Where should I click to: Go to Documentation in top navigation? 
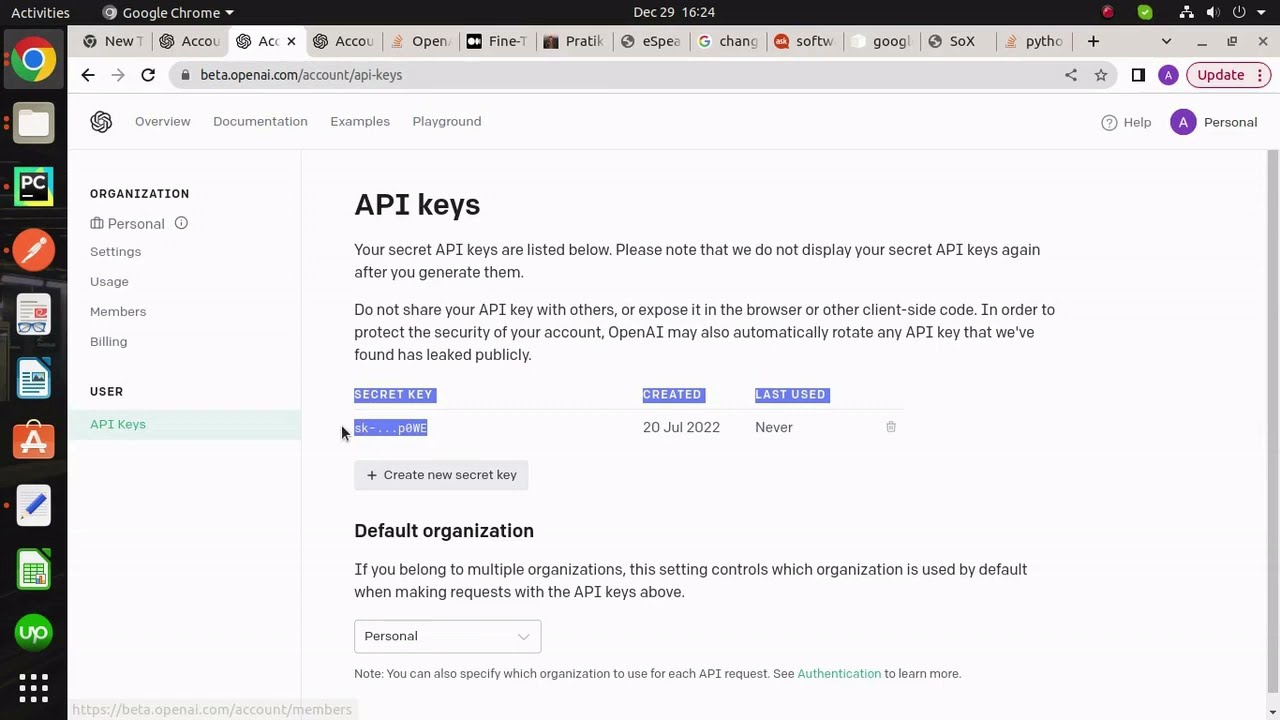pyautogui.click(x=260, y=121)
